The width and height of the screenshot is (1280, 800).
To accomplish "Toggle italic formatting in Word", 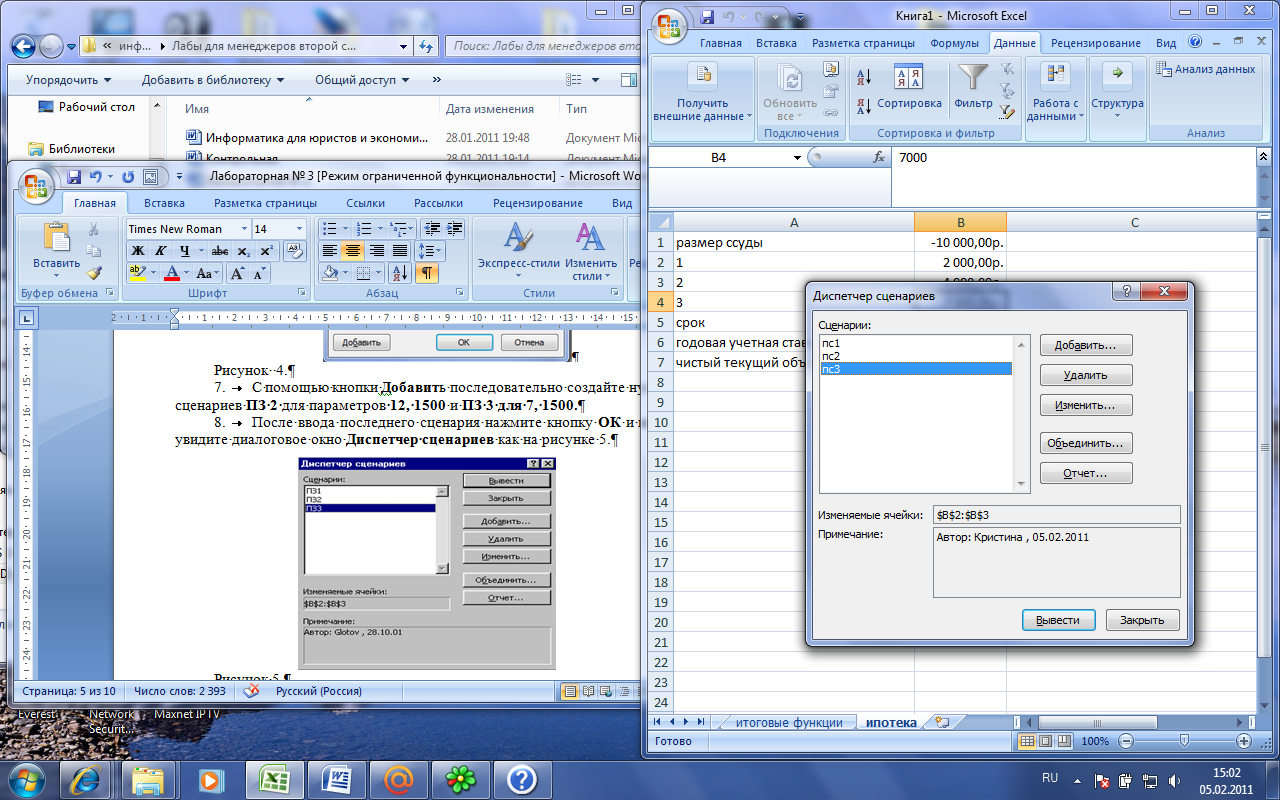I will point(161,251).
